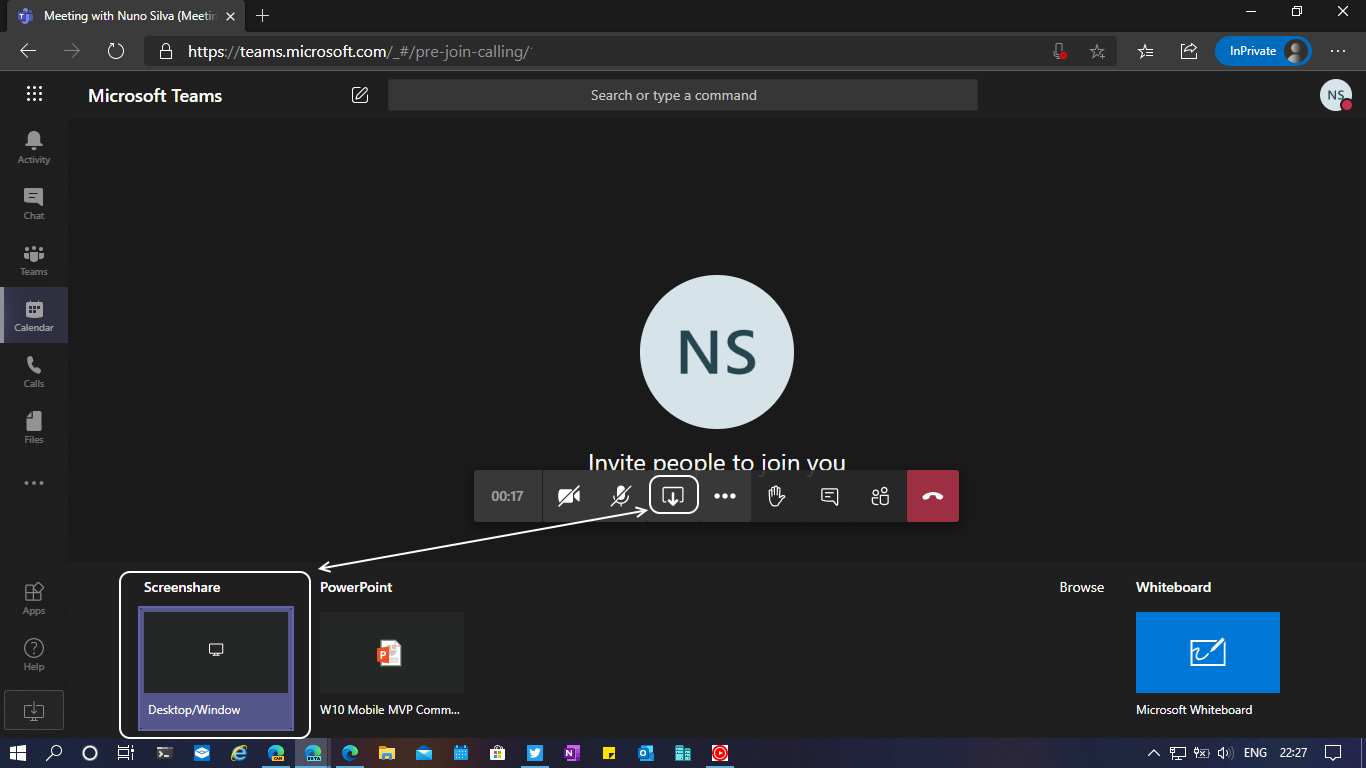Add this page to favorites star
Viewport: 1366px width, 768px height.
click(x=1097, y=51)
